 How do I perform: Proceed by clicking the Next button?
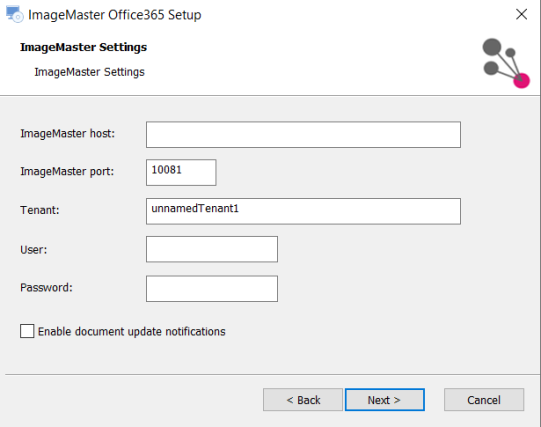click(385, 400)
